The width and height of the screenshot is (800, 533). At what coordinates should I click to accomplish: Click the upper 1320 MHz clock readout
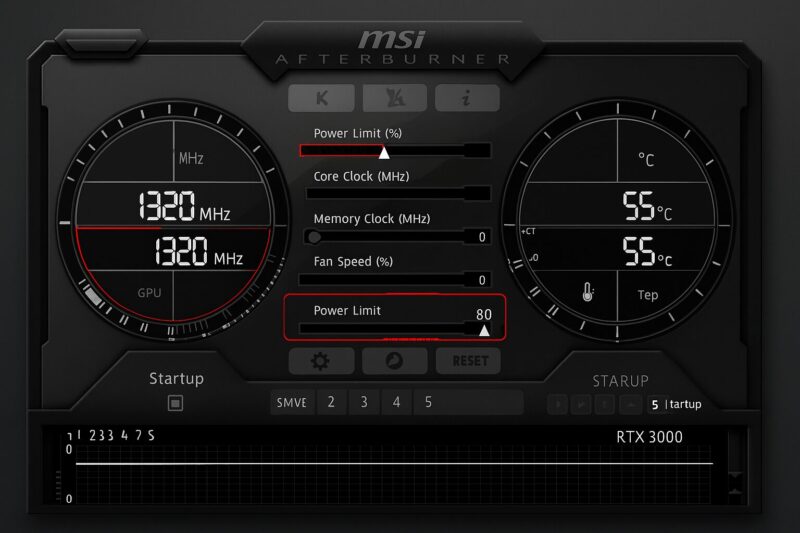tap(184, 207)
